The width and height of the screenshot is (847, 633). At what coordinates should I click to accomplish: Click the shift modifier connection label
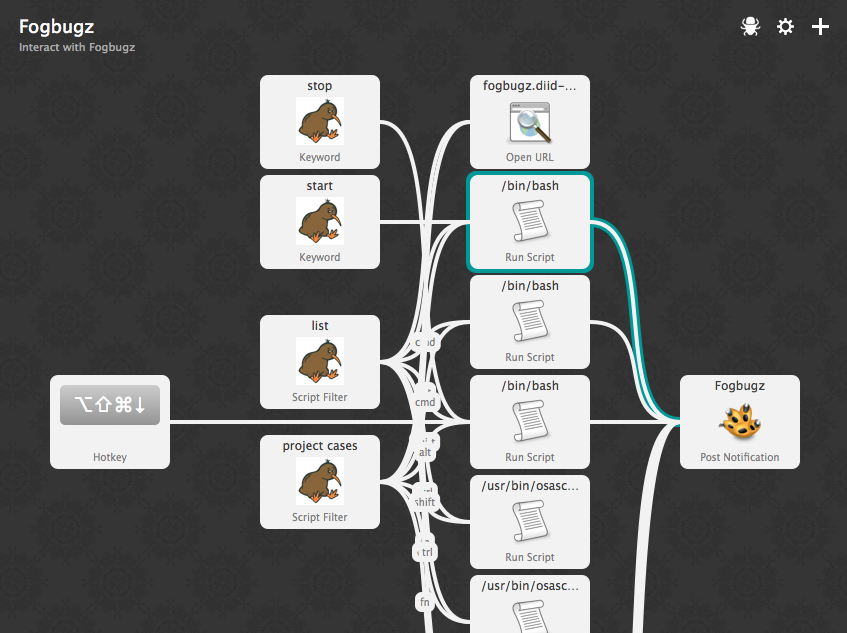pos(425,502)
